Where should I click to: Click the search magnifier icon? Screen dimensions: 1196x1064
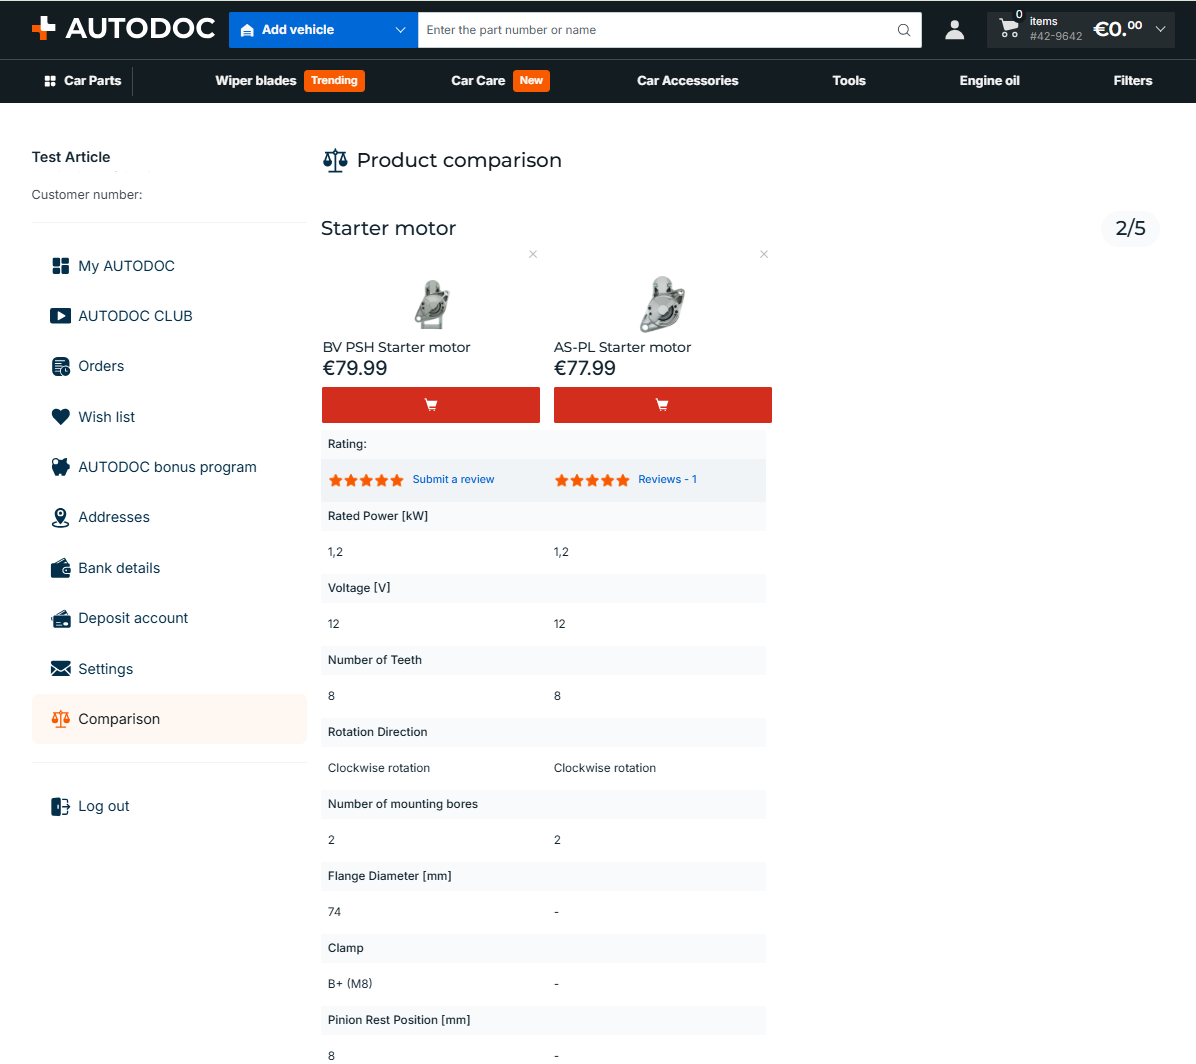[904, 30]
